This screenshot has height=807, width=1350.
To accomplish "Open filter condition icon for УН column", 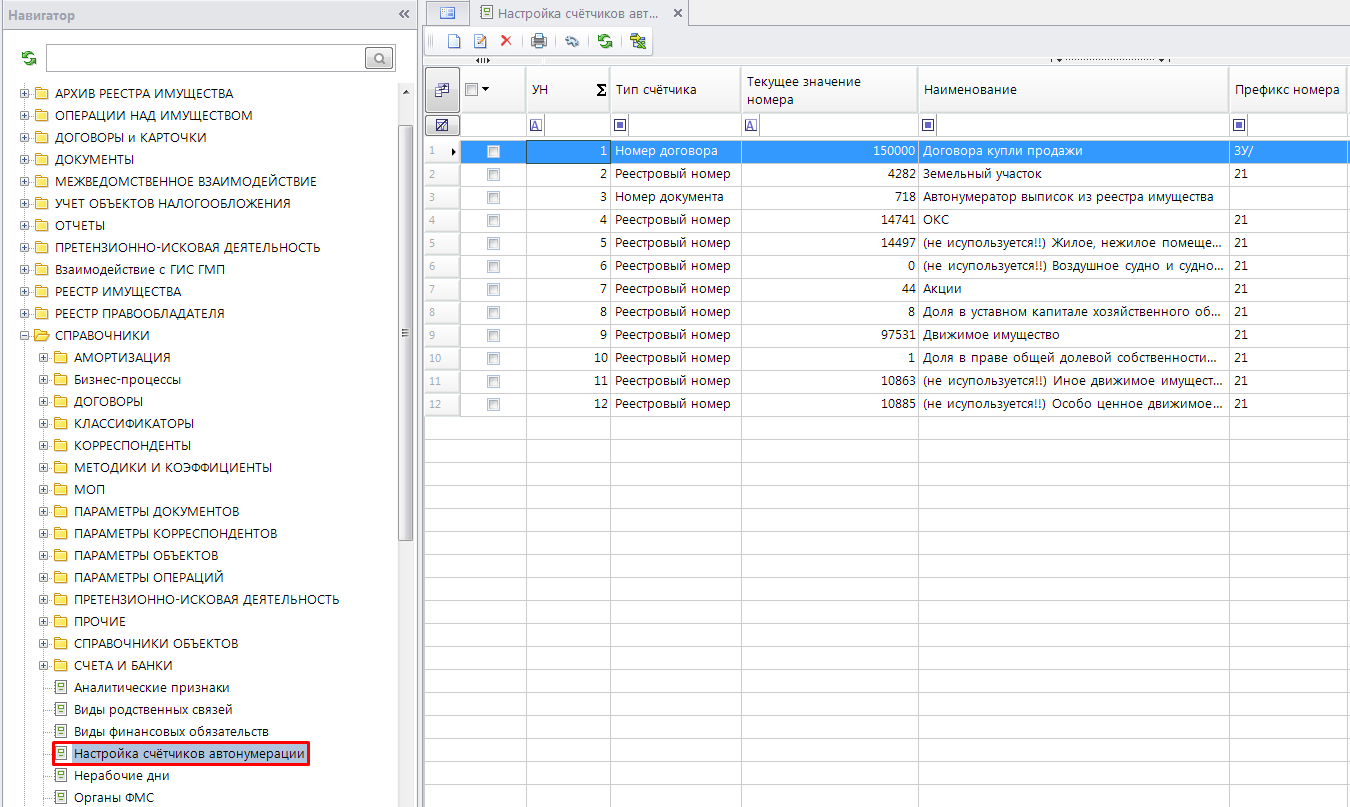I will (535, 125).
